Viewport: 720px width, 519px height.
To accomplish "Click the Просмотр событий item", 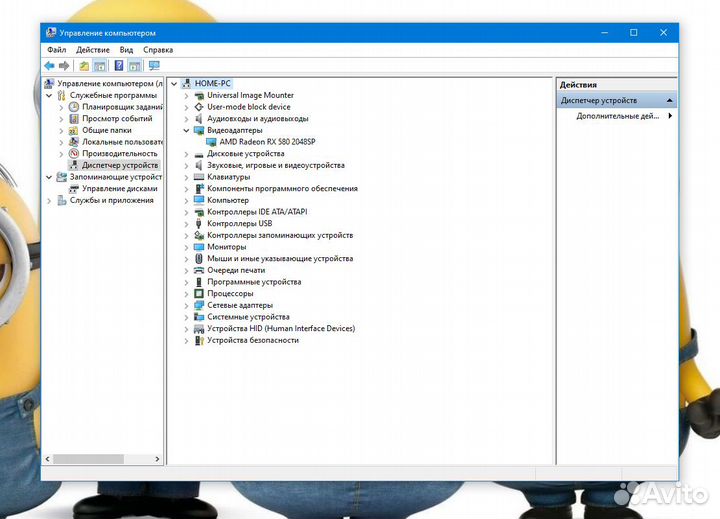I will click(117, 118).
